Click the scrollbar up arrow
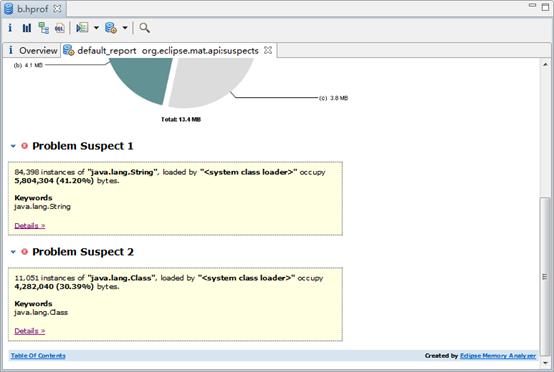Screen dimensions: 554x372 545,64
